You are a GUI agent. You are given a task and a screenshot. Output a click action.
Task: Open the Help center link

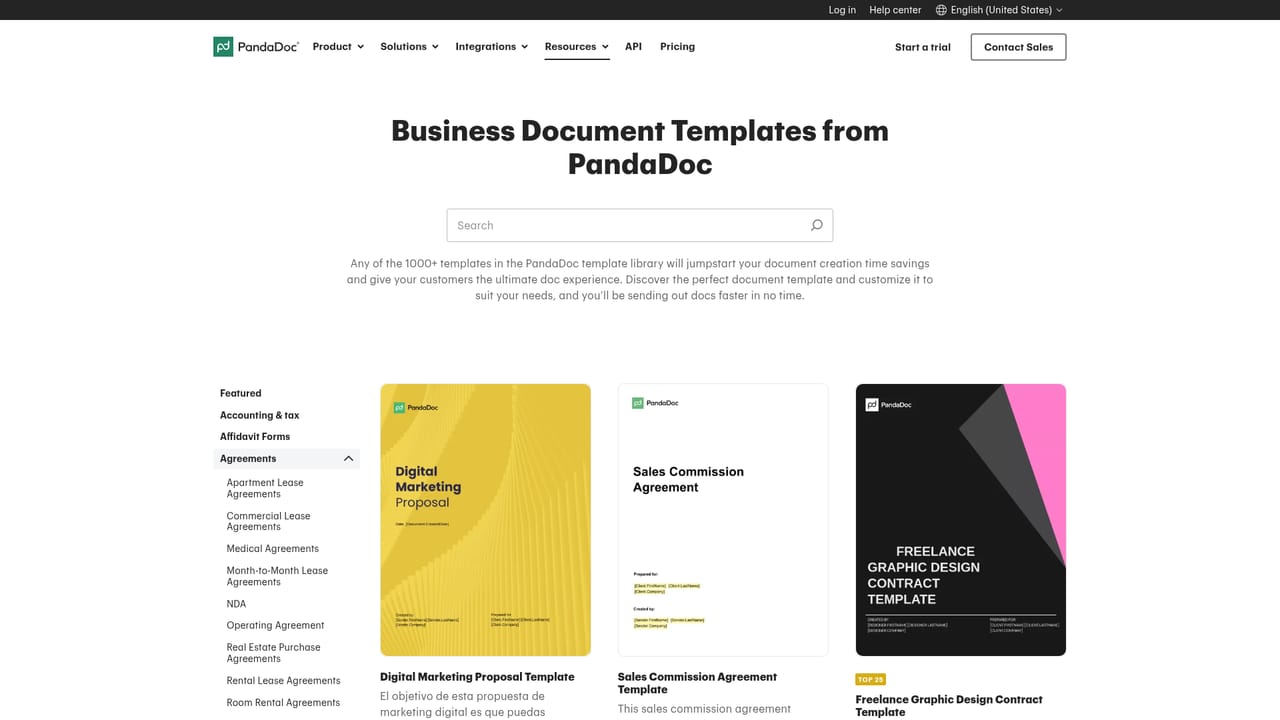(895, 10)
